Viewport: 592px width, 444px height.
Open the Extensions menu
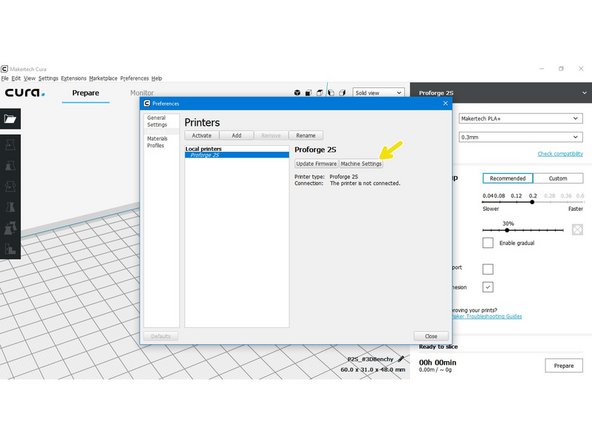coord(74,79)
